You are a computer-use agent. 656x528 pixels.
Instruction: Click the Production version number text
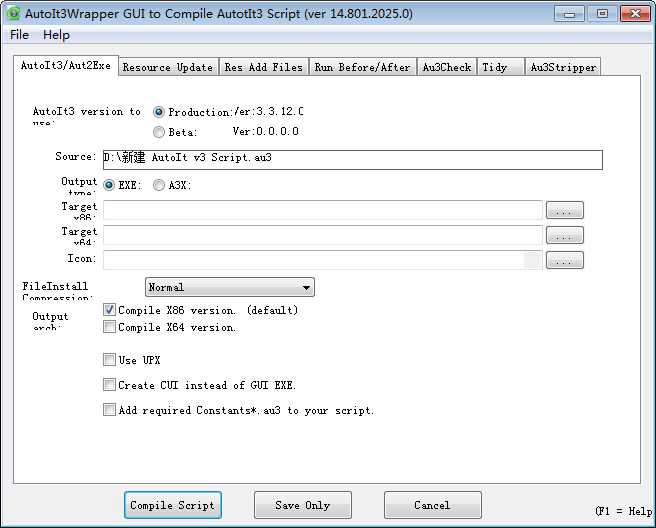pyautogui.click(x=268, y=112)
